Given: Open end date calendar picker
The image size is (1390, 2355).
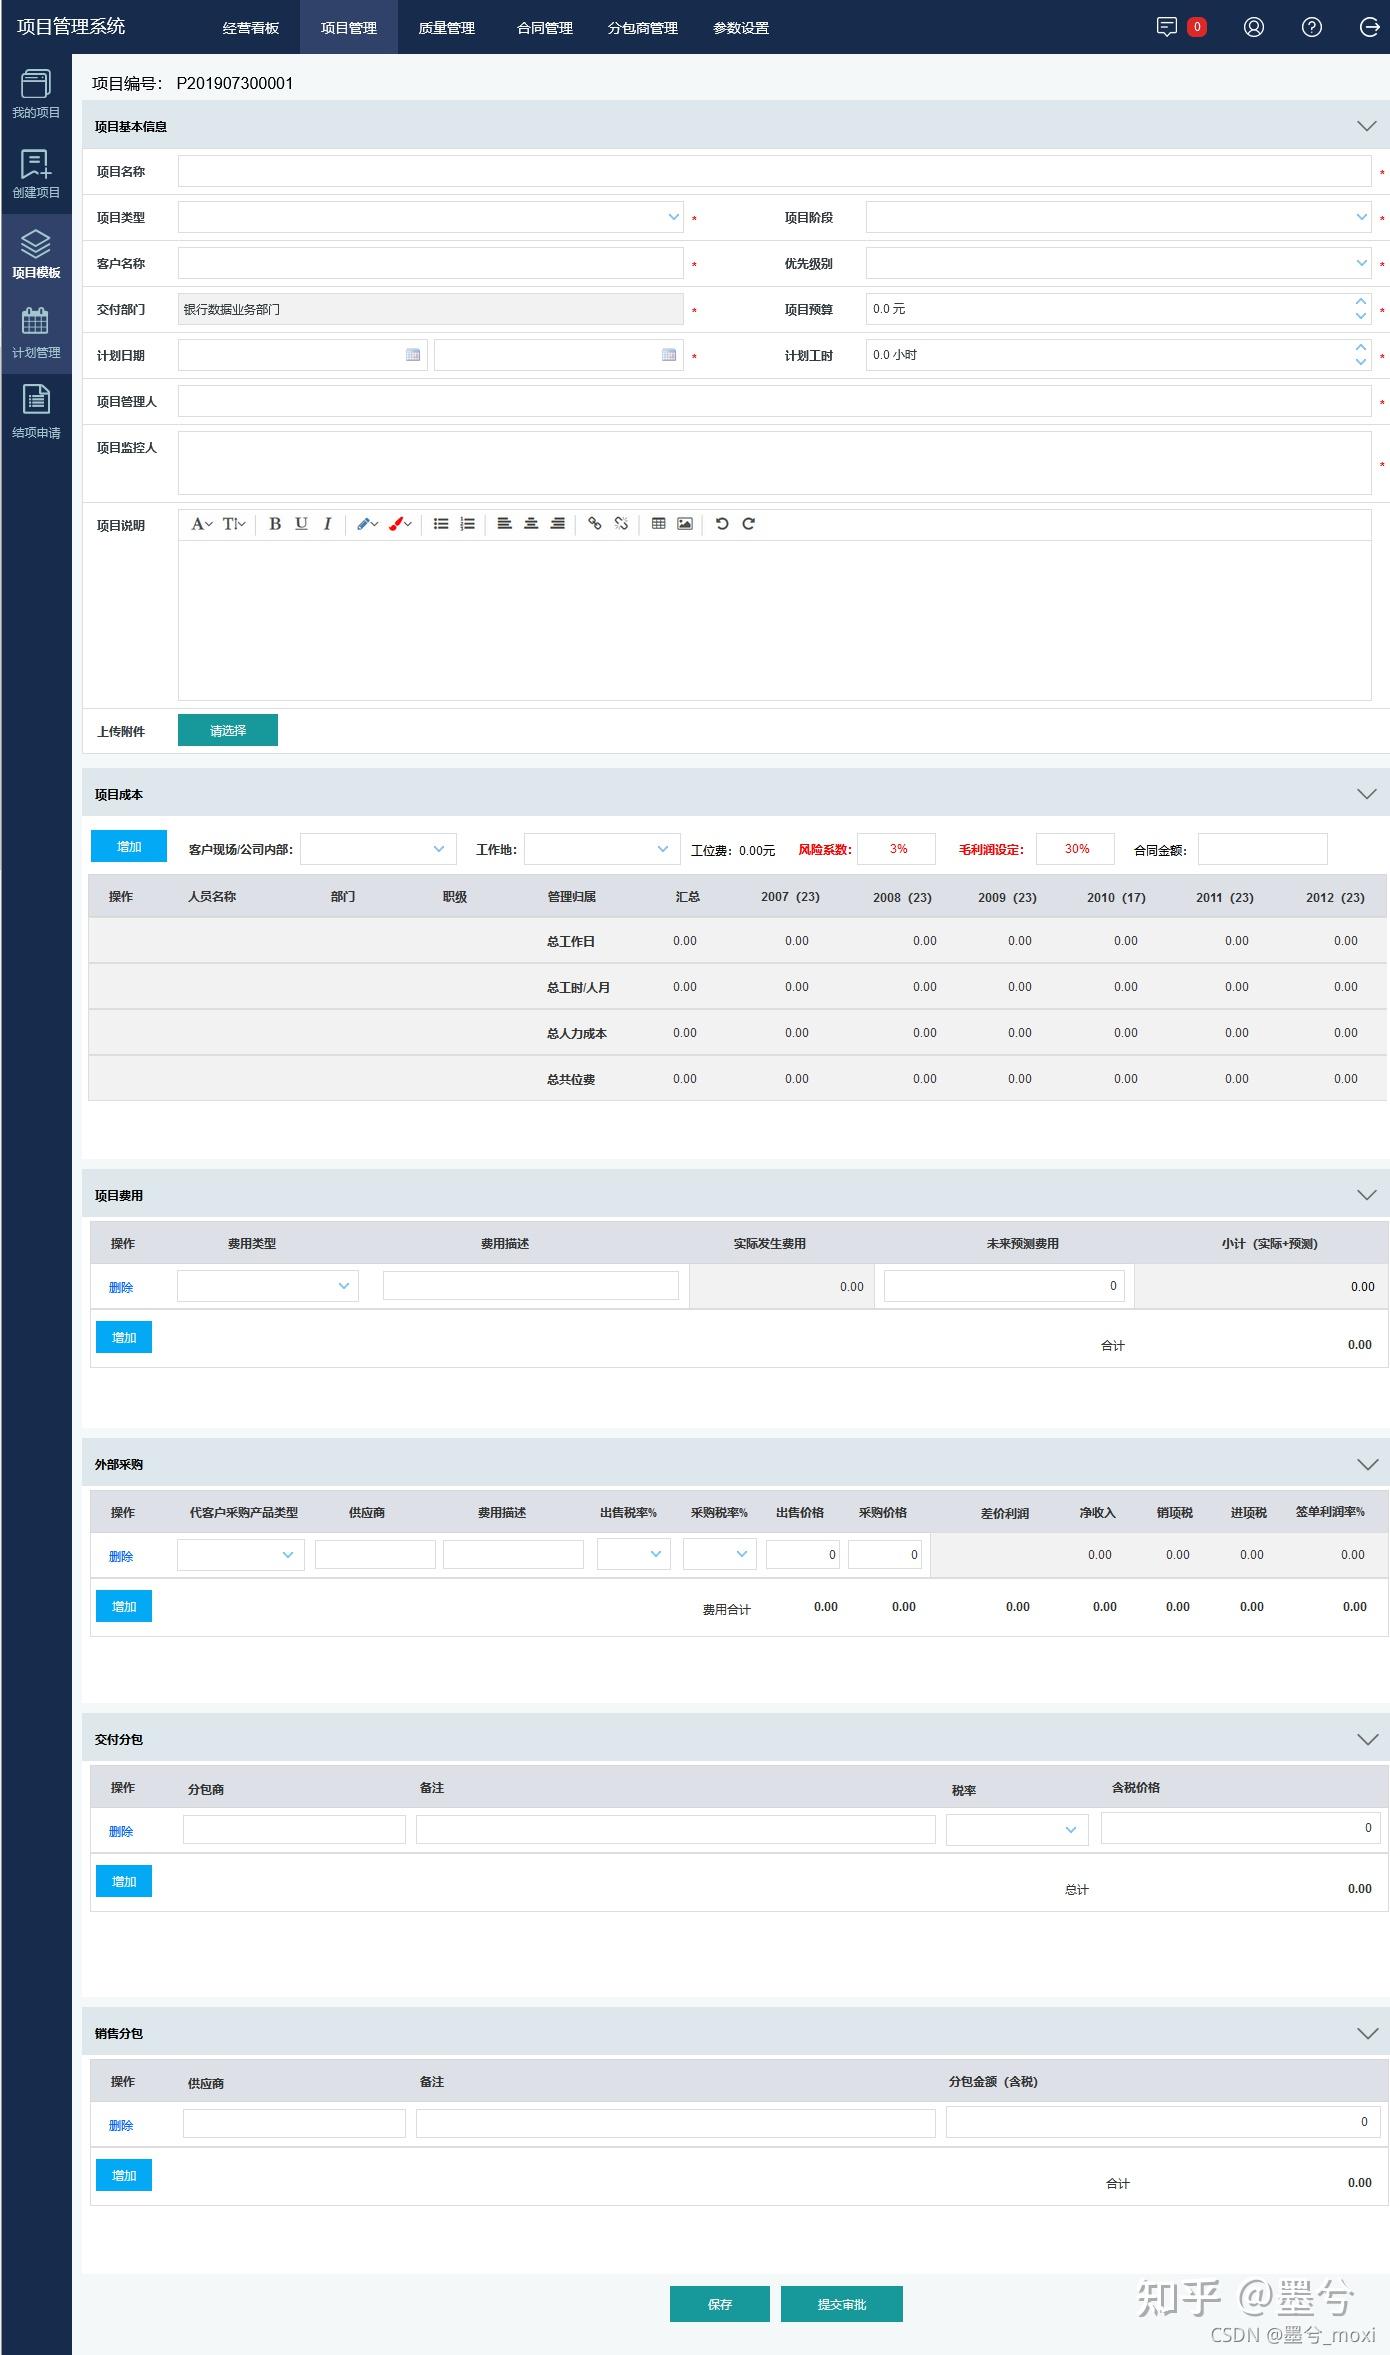Looking at the screenshot, I should [x=669, y=355].
